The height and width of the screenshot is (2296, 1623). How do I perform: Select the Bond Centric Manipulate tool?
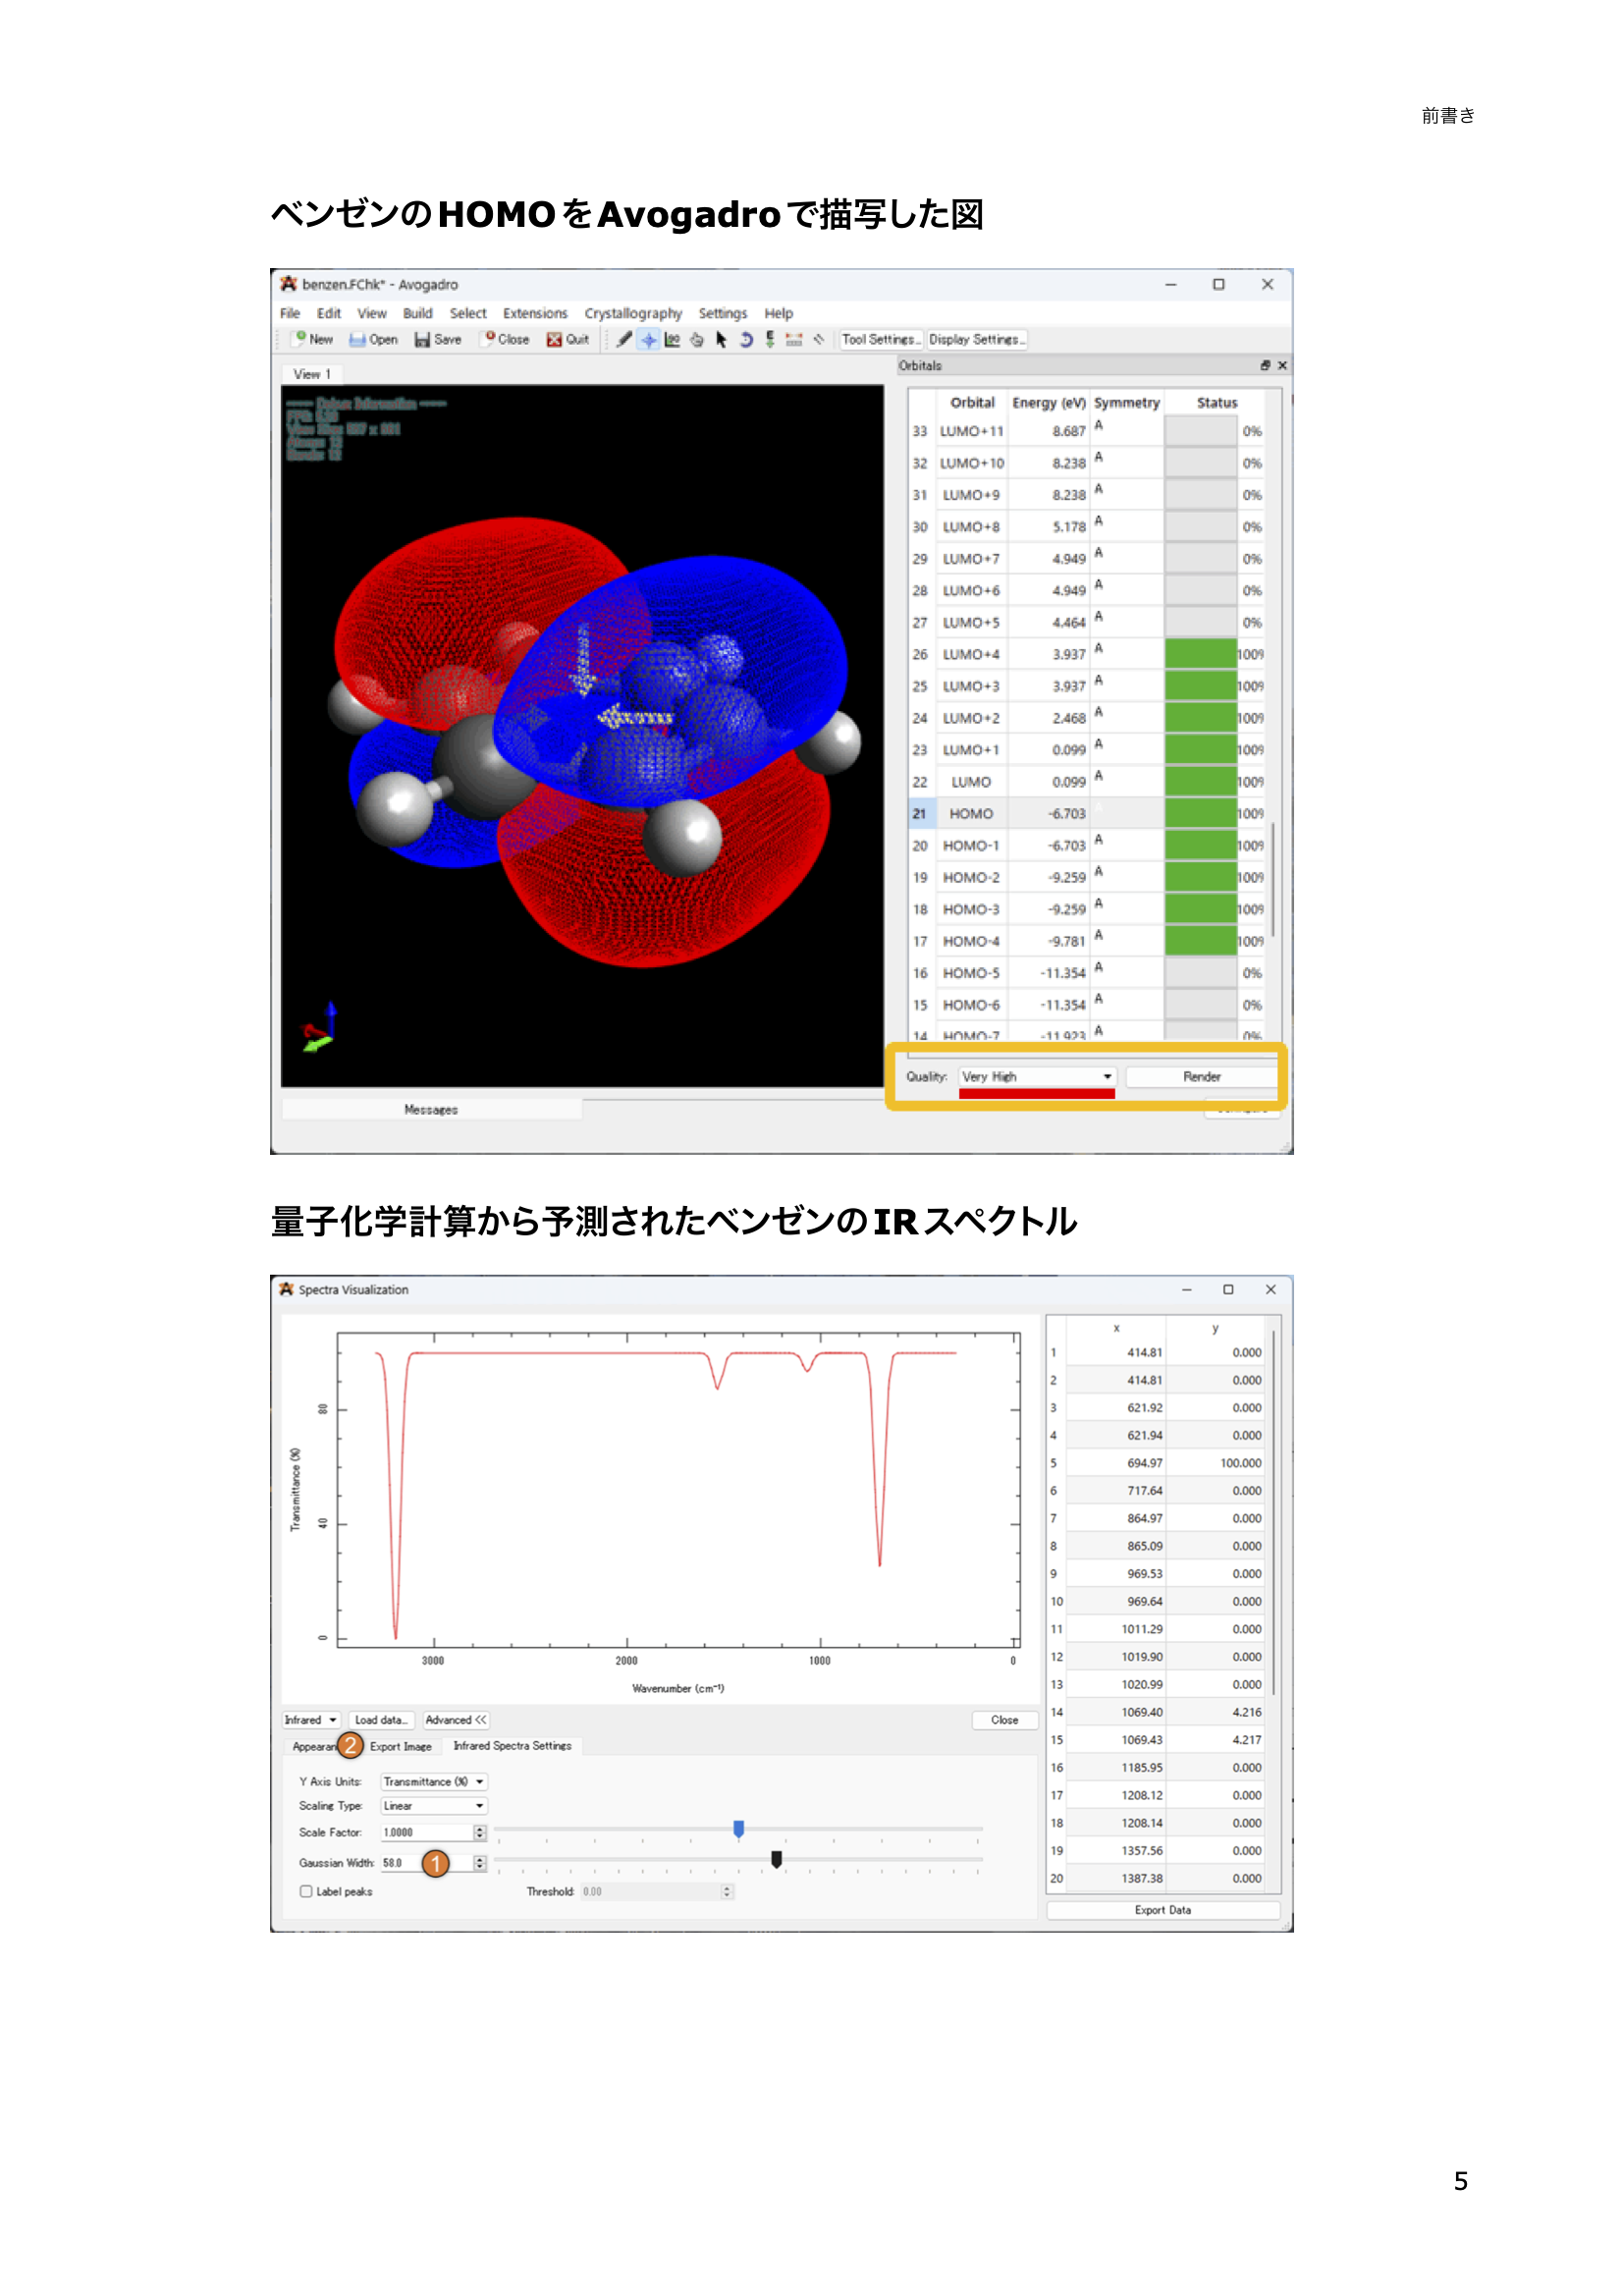[x=672, y=340]
